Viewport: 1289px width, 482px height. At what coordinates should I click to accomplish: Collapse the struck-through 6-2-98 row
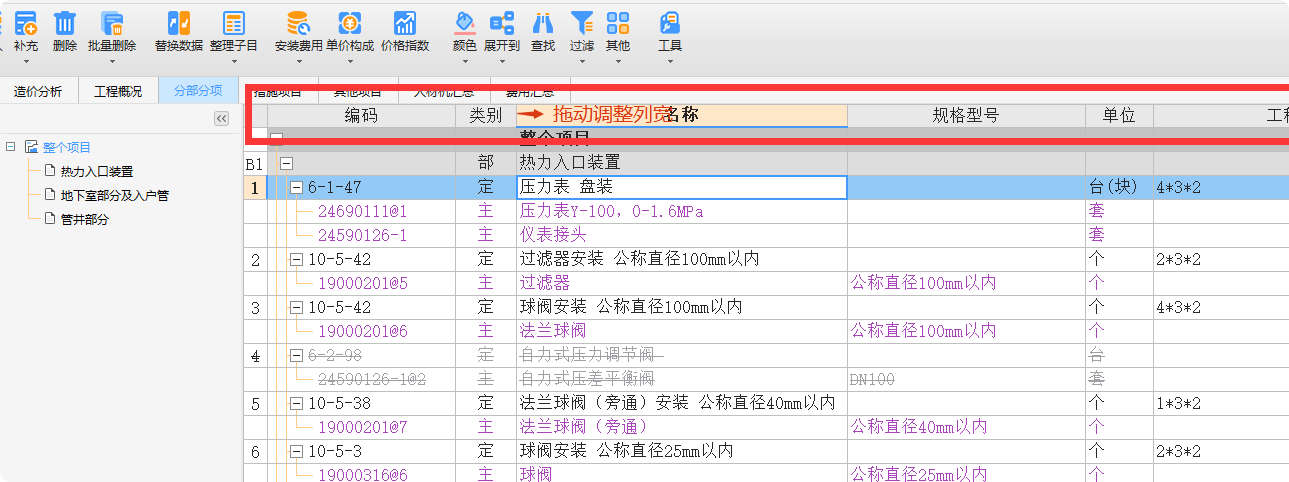[x=297, y=355]
